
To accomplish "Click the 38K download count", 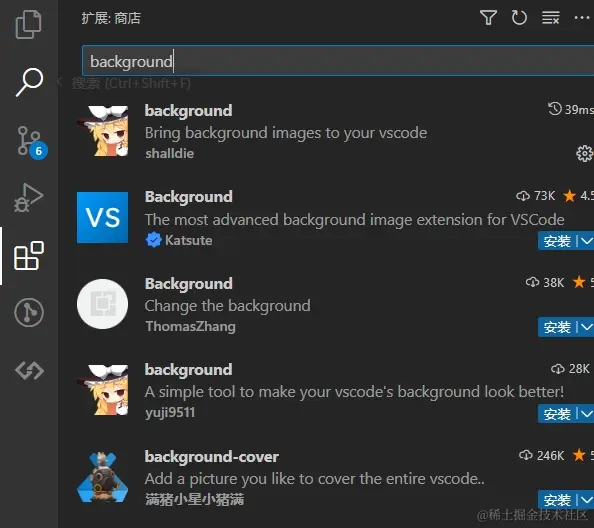I will 545,282.
